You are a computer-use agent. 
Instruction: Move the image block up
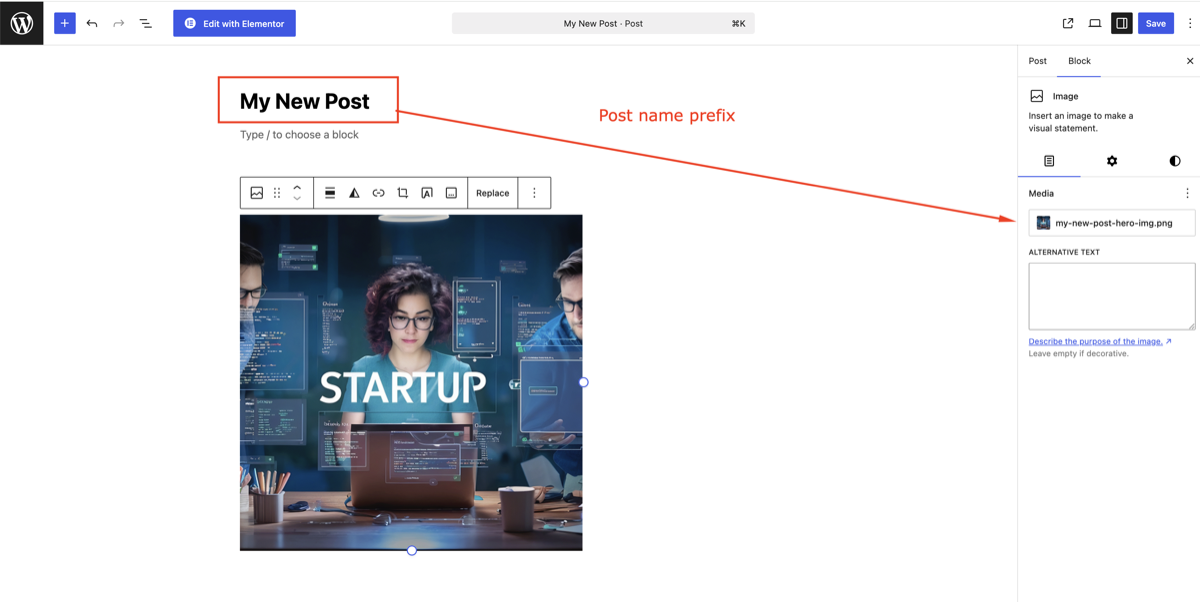297,187
